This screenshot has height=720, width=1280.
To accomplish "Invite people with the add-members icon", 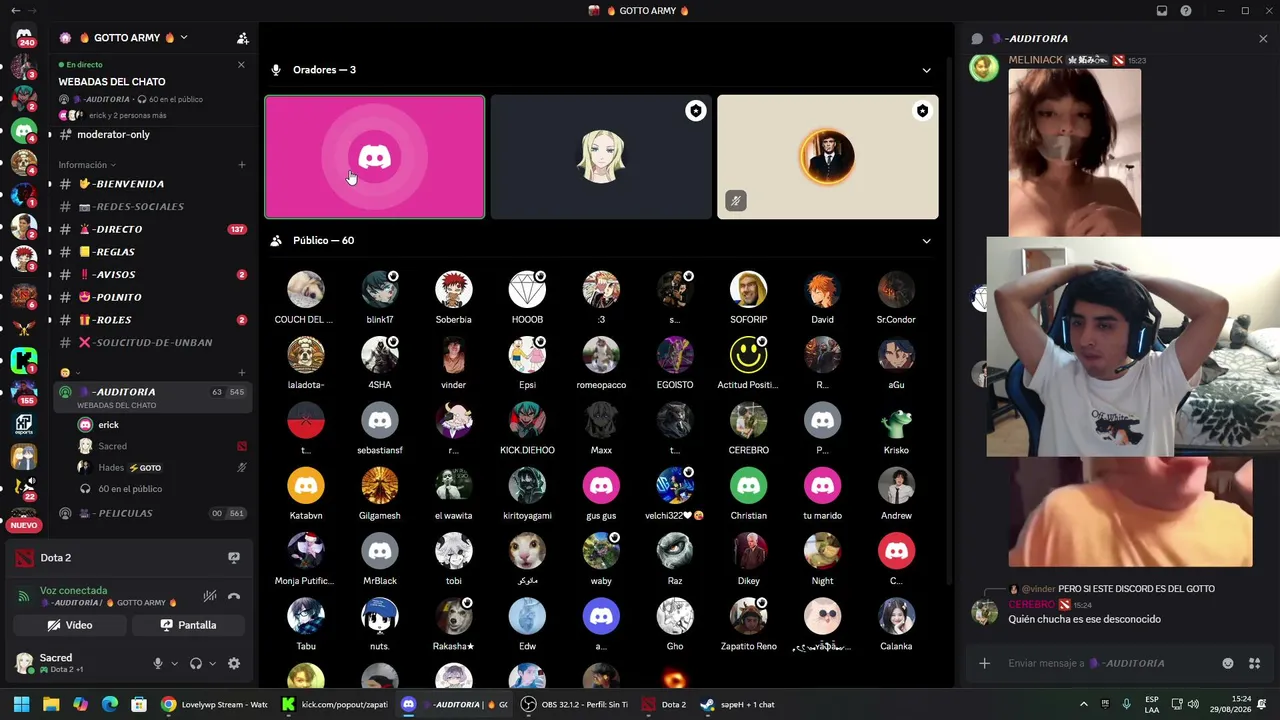I will 242,38.
